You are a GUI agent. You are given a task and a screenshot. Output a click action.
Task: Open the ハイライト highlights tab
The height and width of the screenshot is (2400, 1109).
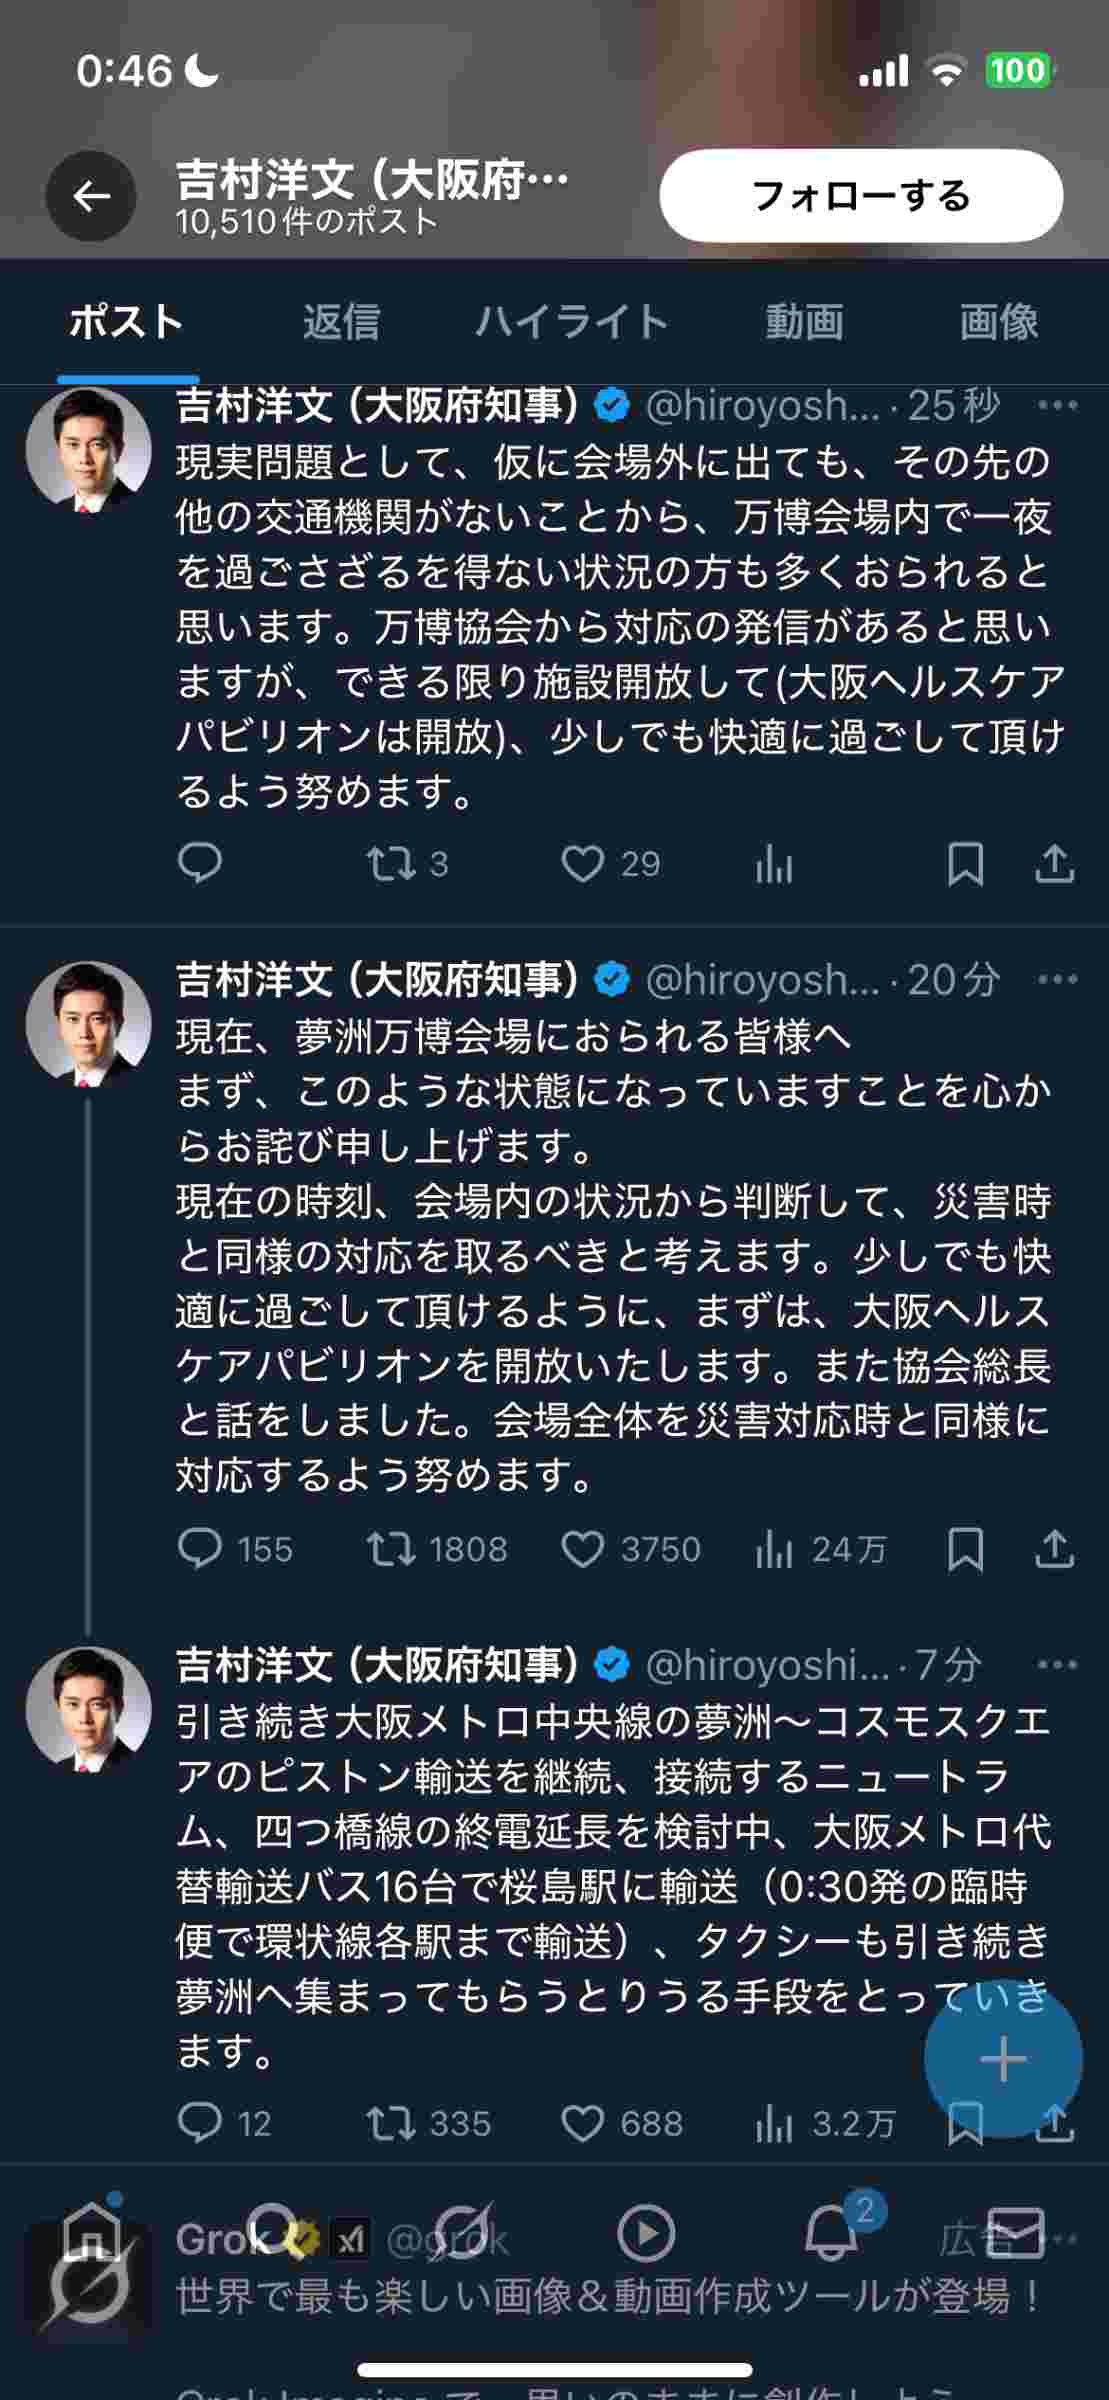pos(571,322)
